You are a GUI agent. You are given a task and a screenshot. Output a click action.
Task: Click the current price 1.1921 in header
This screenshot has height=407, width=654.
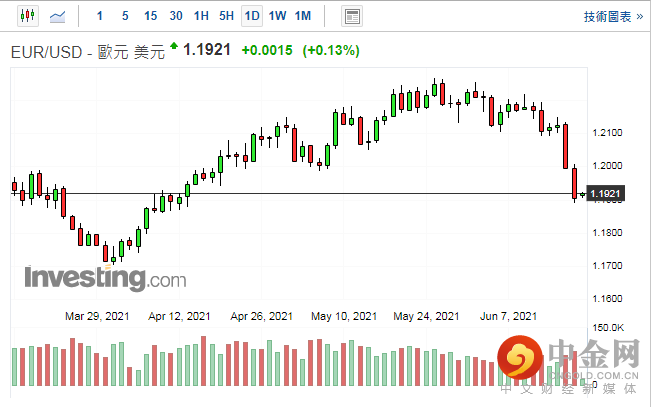pos(207,50)
